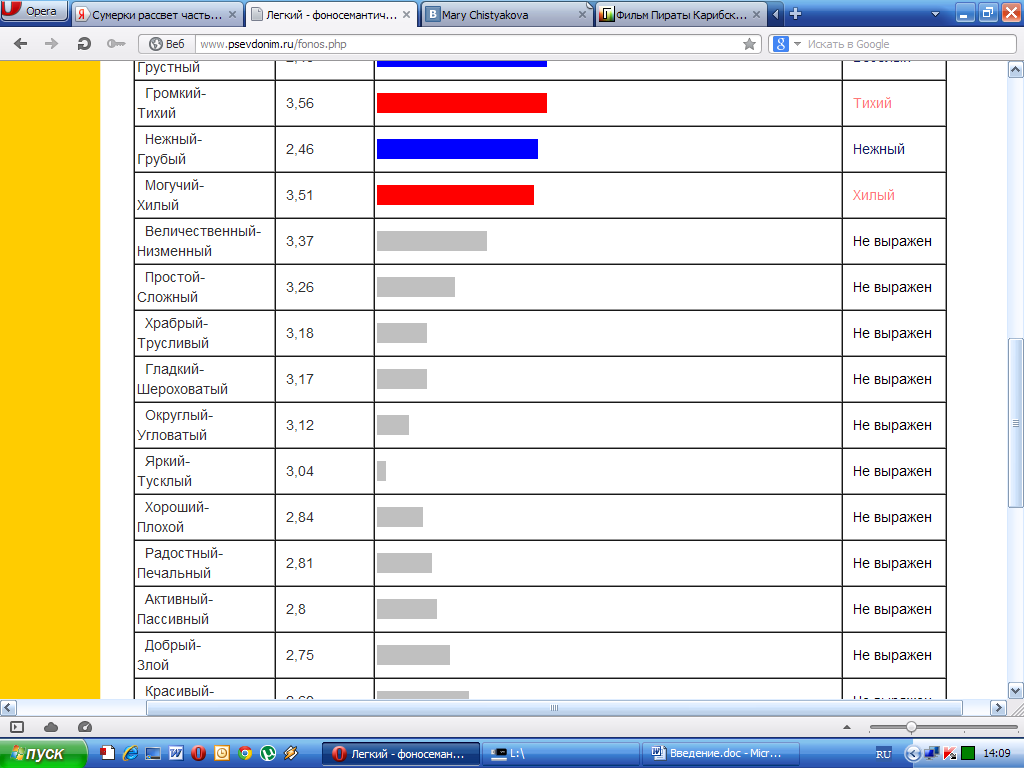Click the vertical scrollbar down arrow
The height and width of the screenshot is (768, 1024).
[x=1016, y=690]
